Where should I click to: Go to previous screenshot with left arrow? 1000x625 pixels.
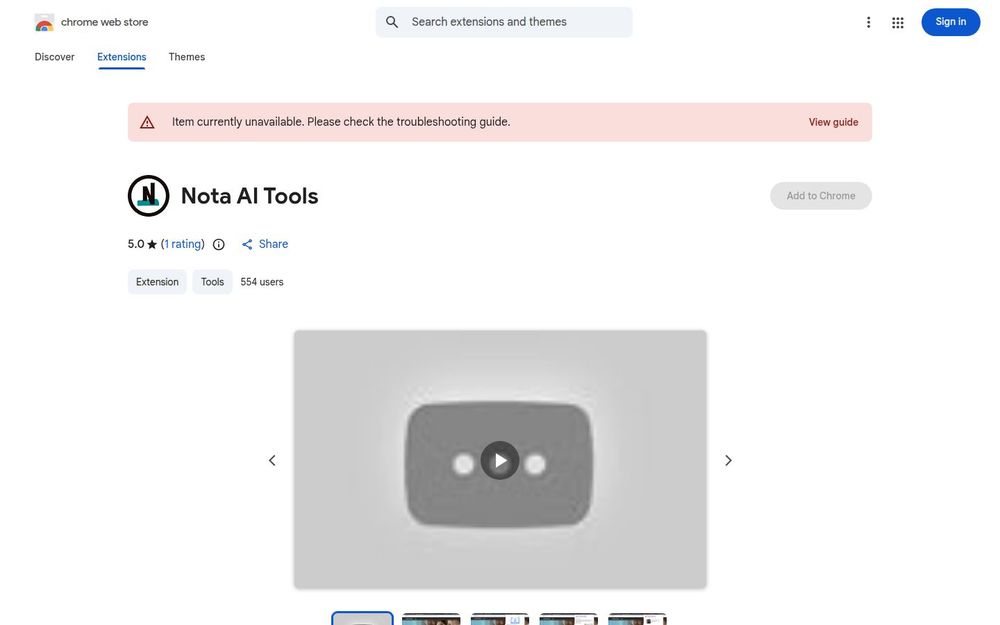tap(272, 460)
